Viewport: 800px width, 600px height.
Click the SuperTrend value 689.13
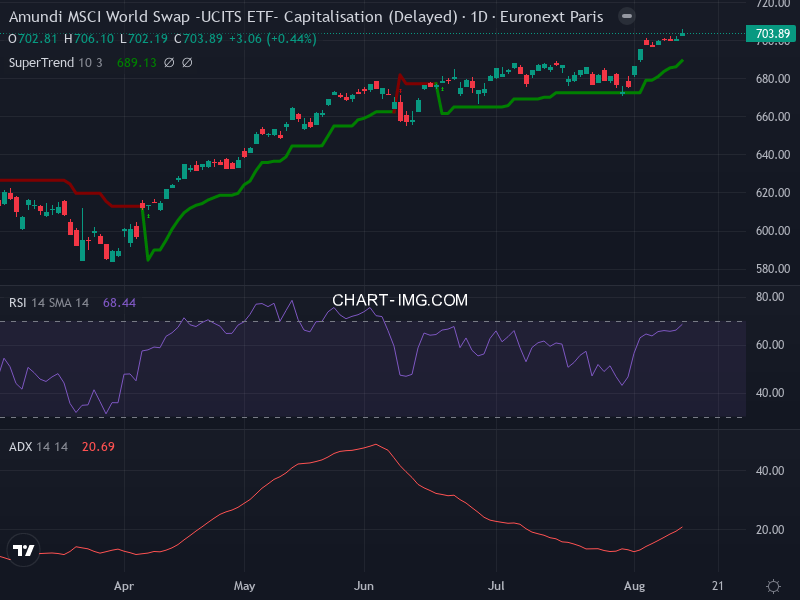137,63
